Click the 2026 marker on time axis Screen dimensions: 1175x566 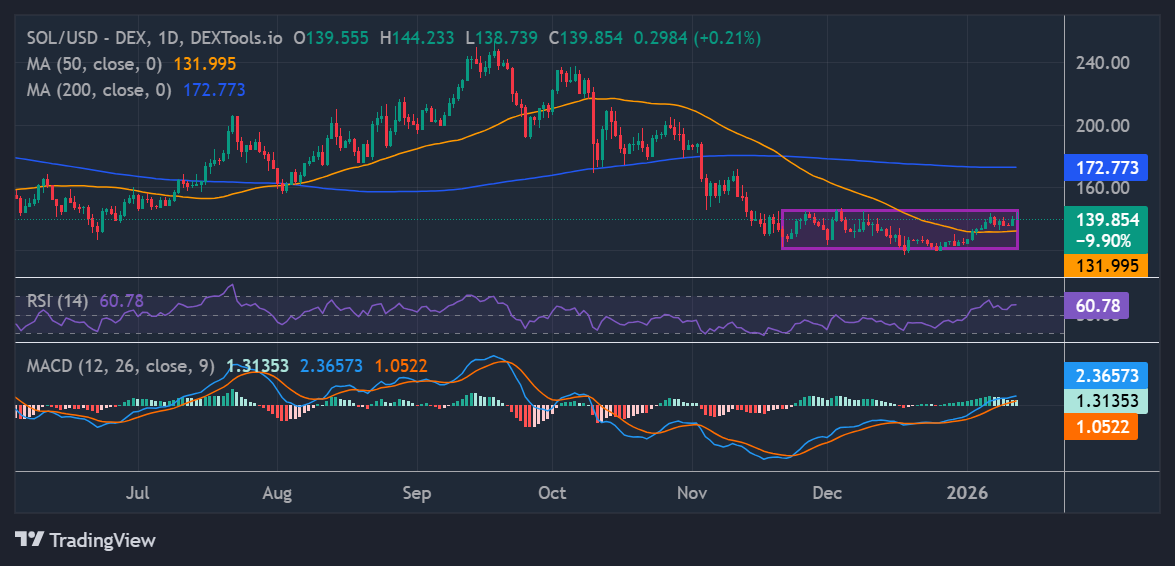pos(967,493)
